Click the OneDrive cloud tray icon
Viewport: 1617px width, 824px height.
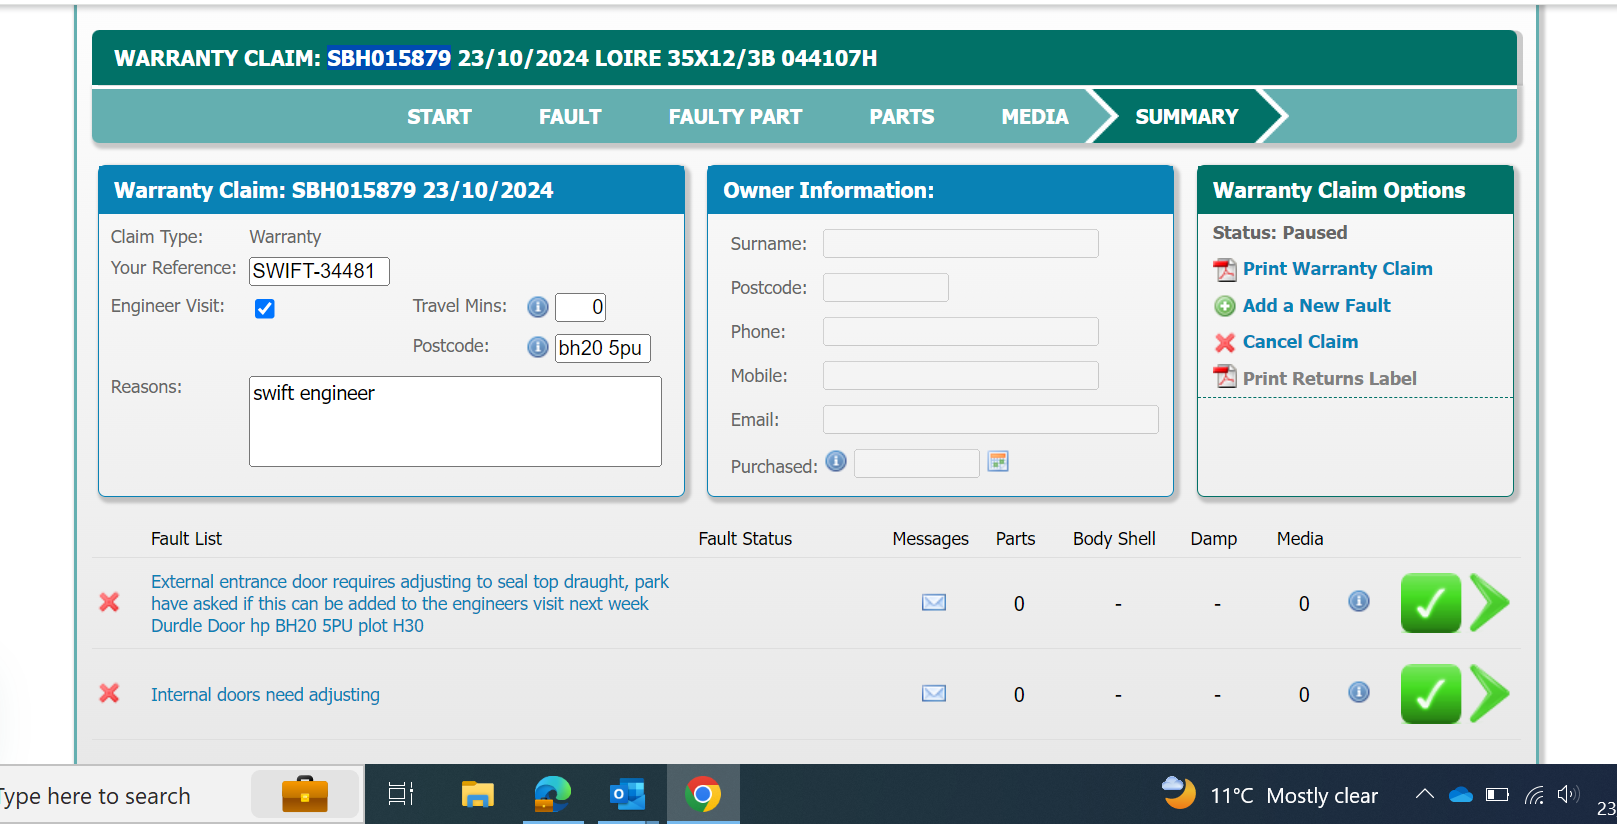click(x=1461, y=795)
